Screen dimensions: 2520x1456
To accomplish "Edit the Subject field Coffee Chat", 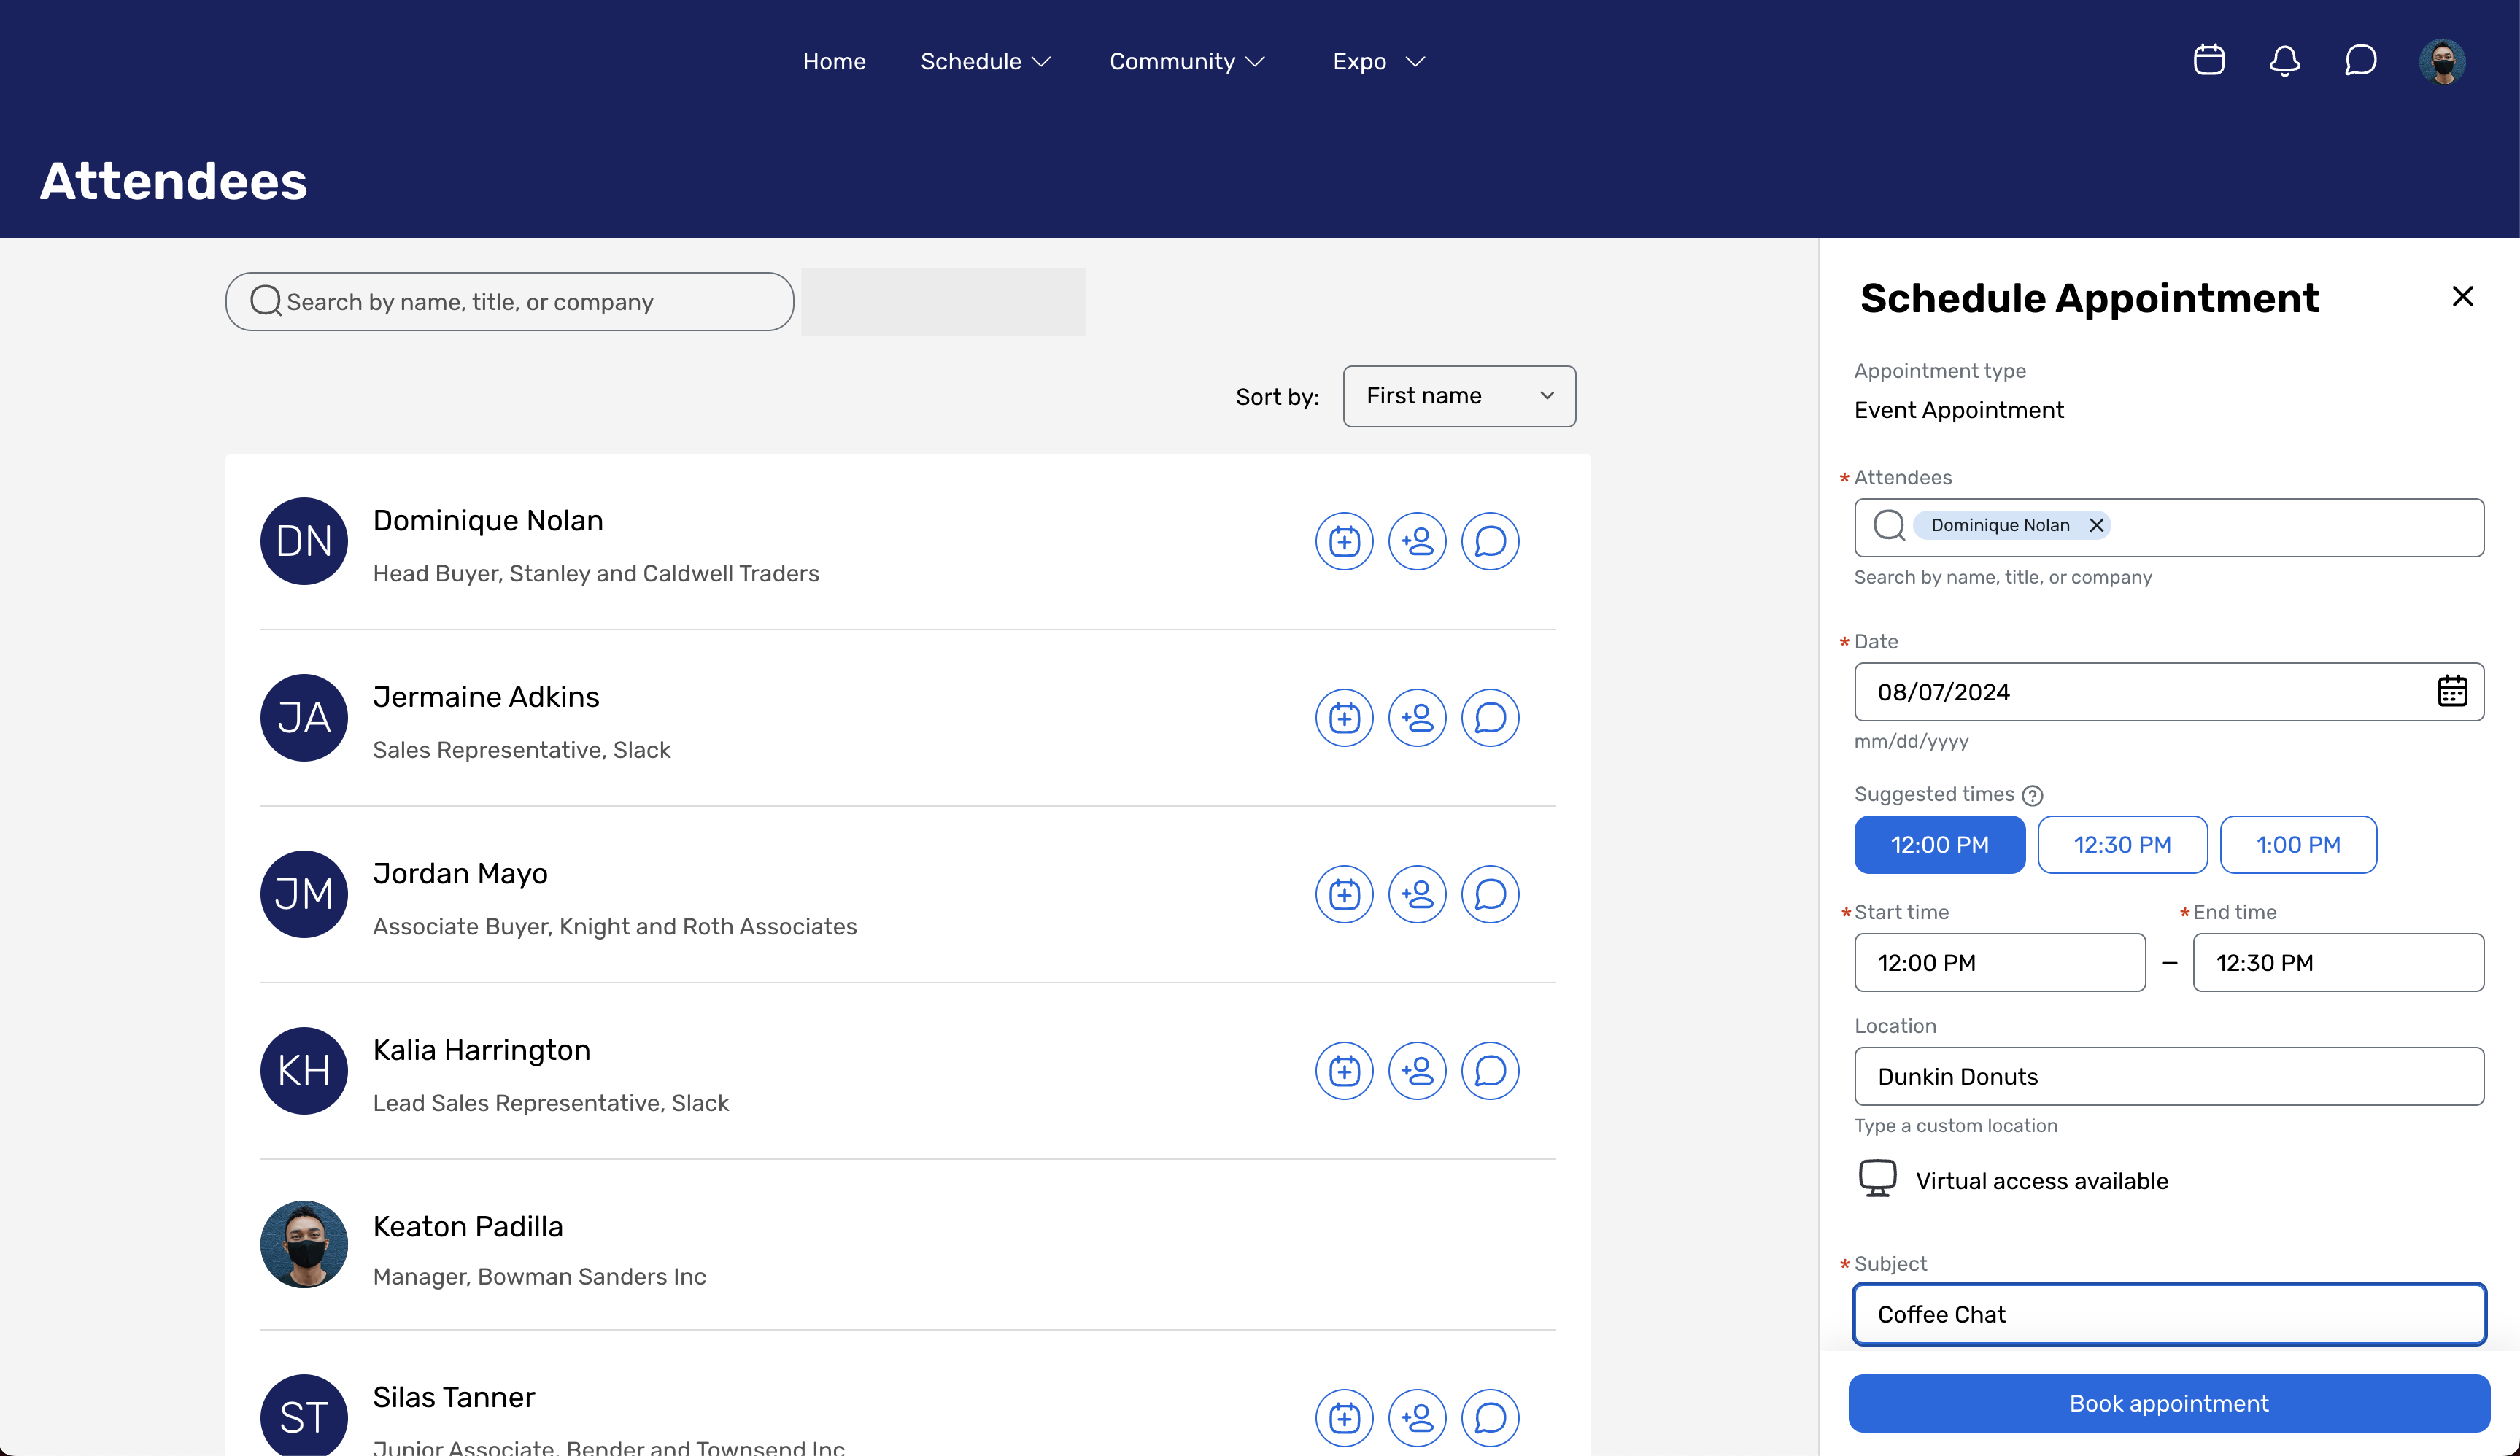I will (x=2168, y=1314).
